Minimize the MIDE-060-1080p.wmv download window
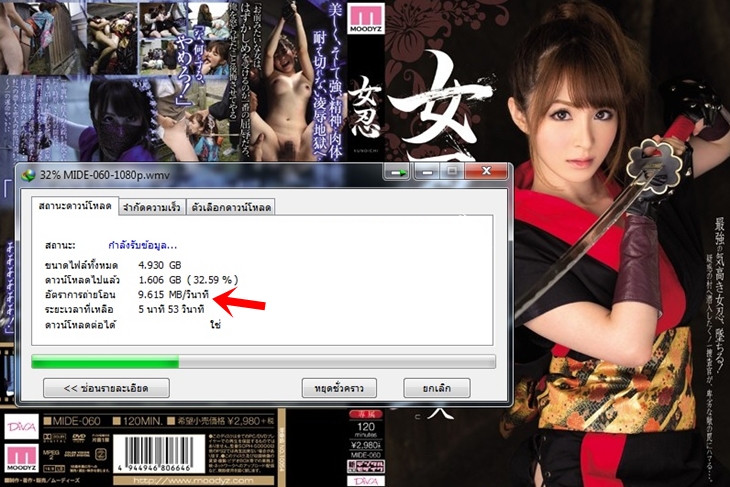Image resolution: width=730 pixels, height=487 pixels. [426, 172]
